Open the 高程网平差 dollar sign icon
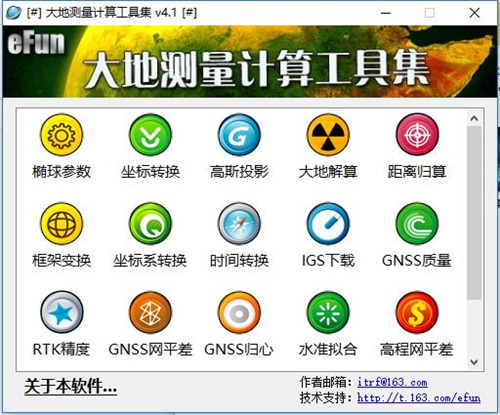 click(x=417, y=312)
